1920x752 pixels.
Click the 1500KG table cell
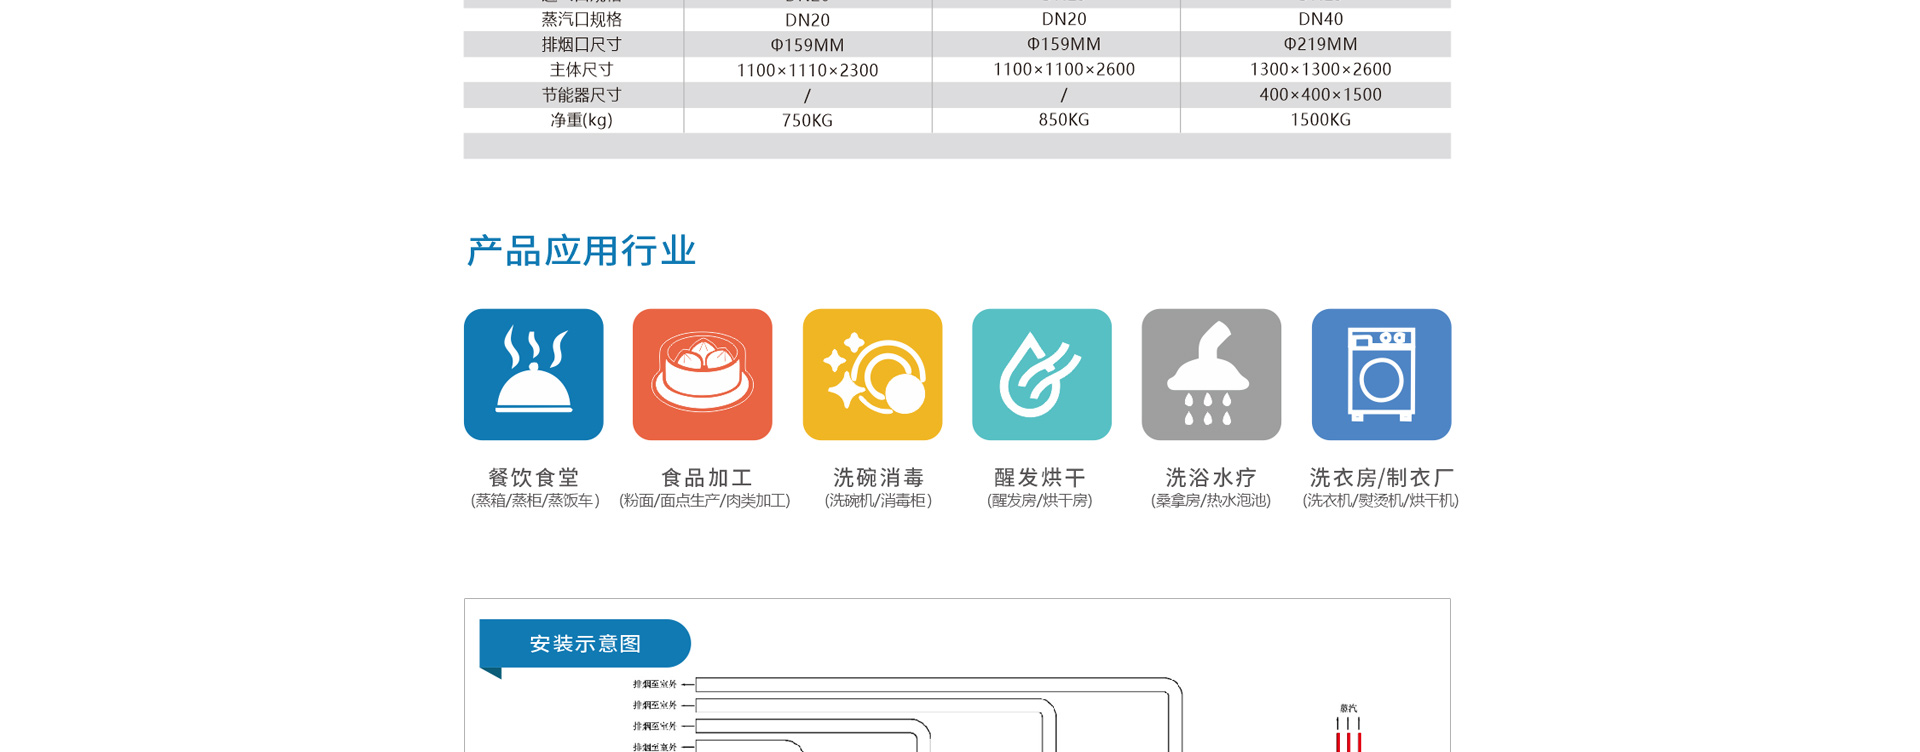pyautogui.click(x=1320, y=120)
